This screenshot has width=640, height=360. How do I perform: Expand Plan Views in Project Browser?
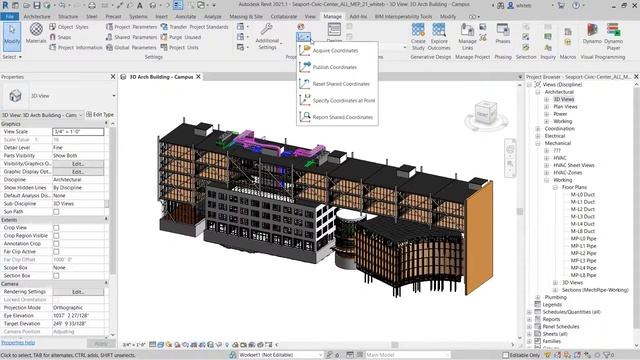coord(547,107)
